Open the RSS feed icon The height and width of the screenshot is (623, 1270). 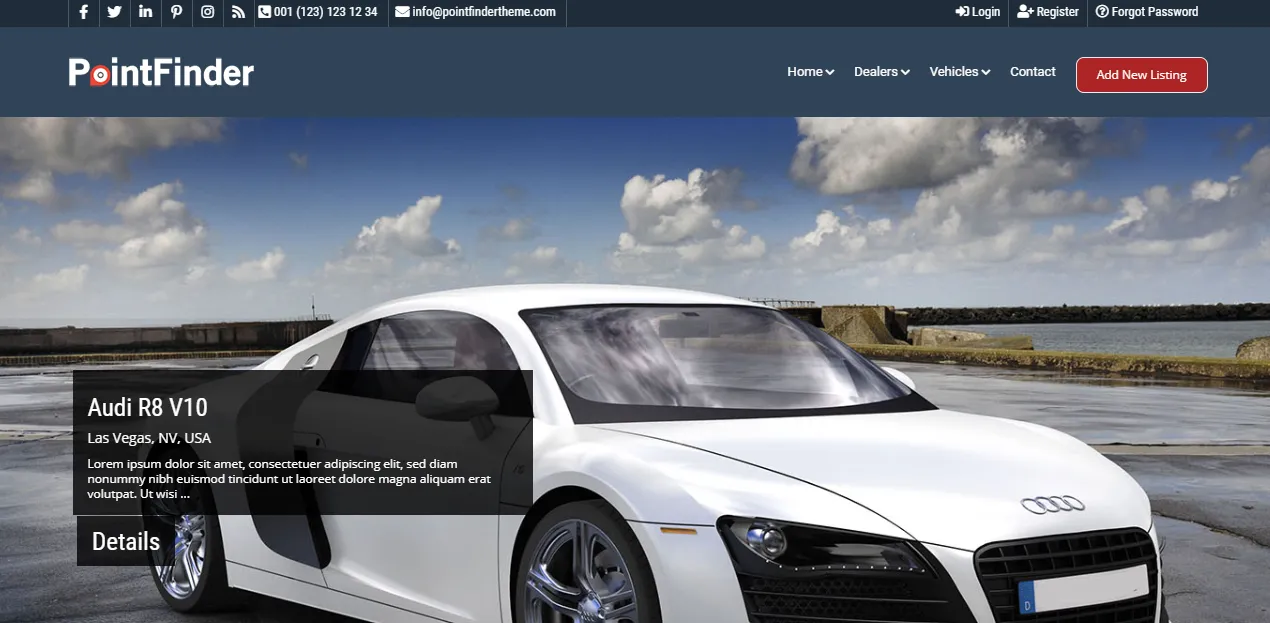pos(238,12)
